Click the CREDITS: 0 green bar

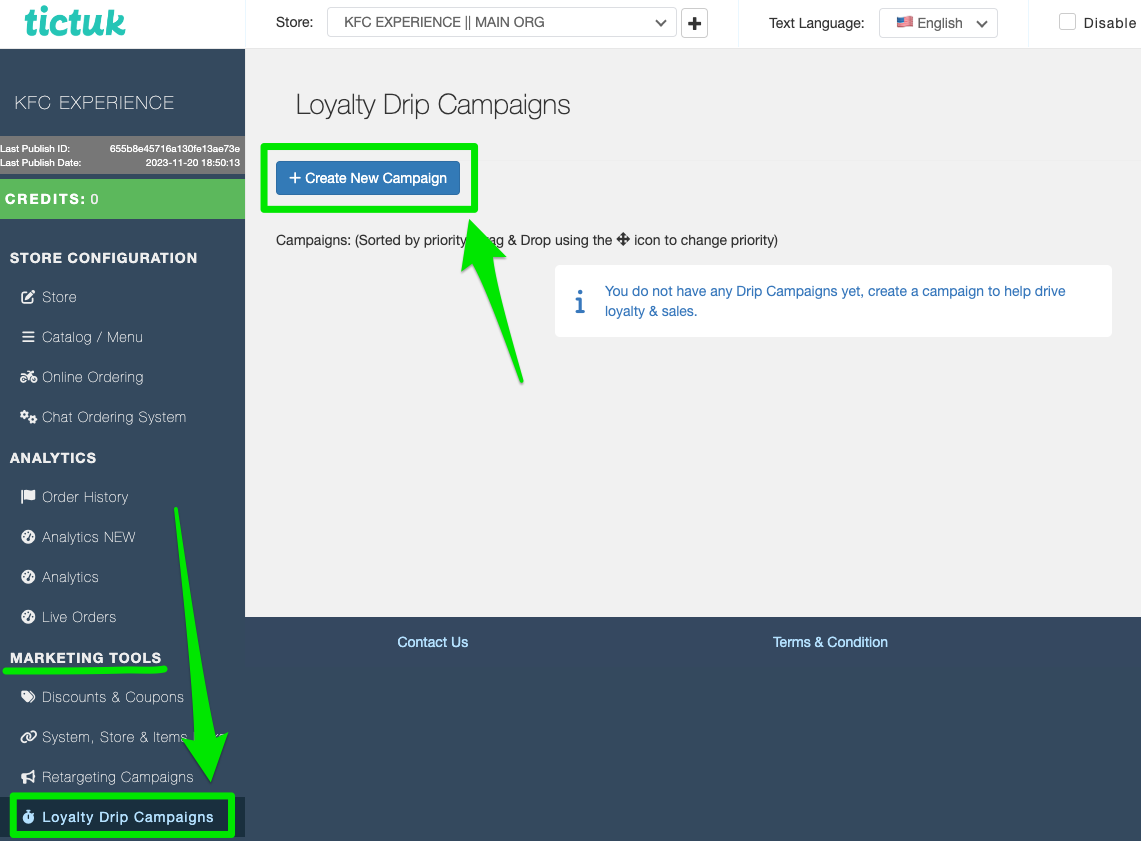pyautogui.click(x=122, y=199)
